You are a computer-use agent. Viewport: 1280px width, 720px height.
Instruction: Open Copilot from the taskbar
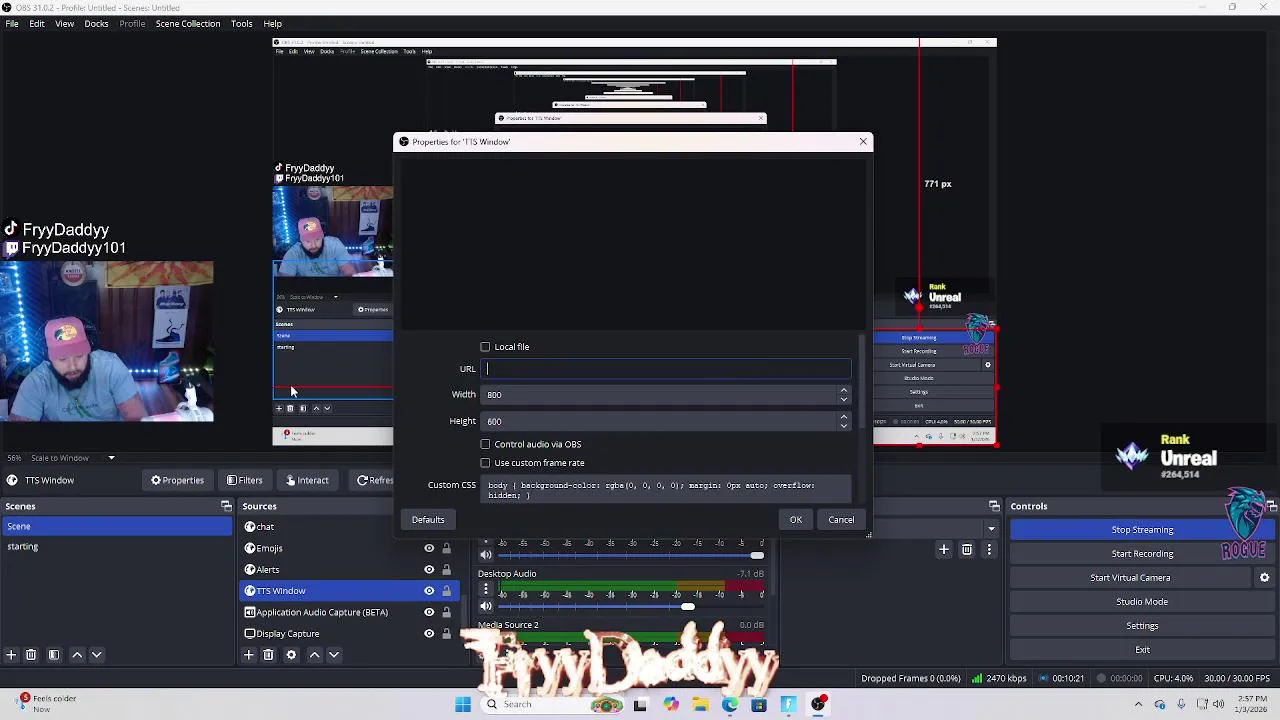[670, 704]
